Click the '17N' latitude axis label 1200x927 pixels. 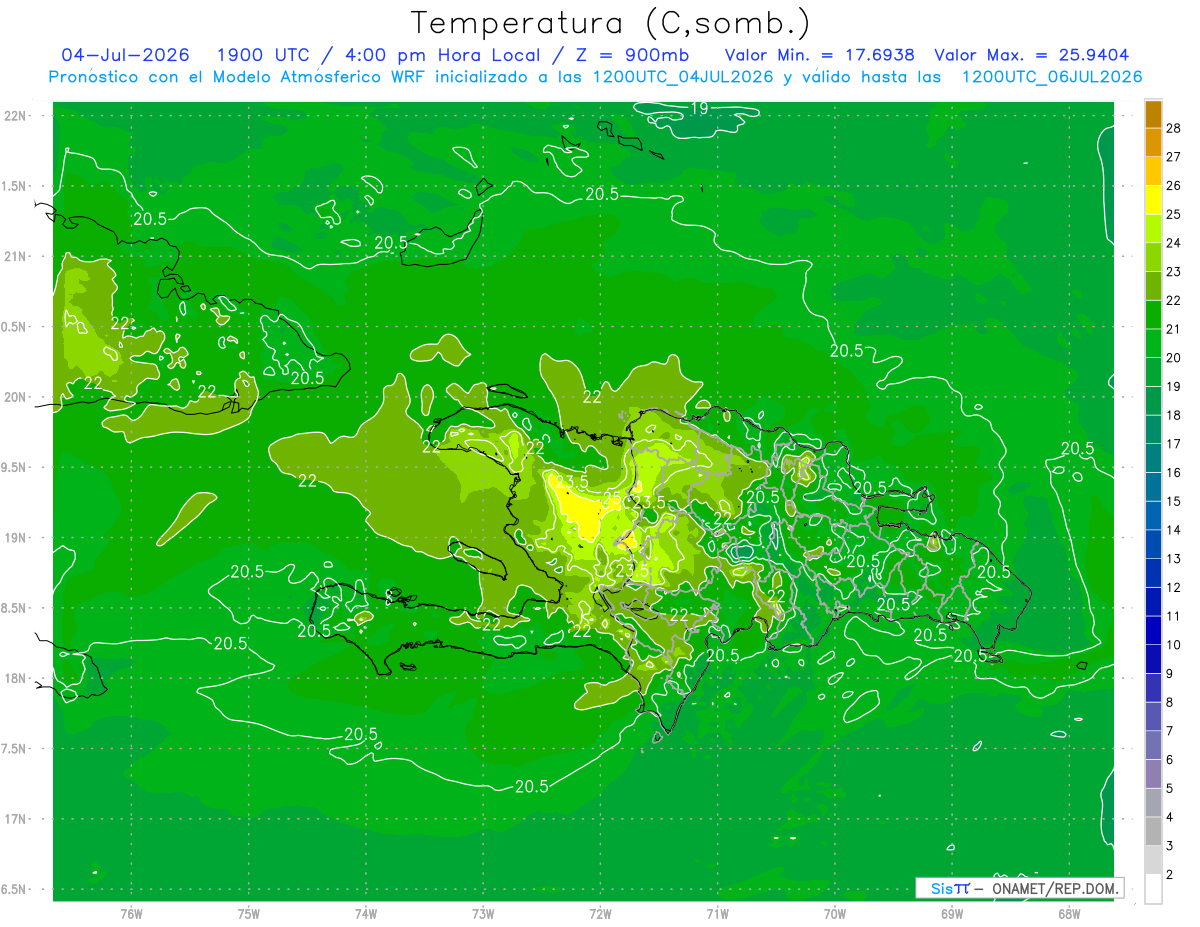tap(16, 819)
